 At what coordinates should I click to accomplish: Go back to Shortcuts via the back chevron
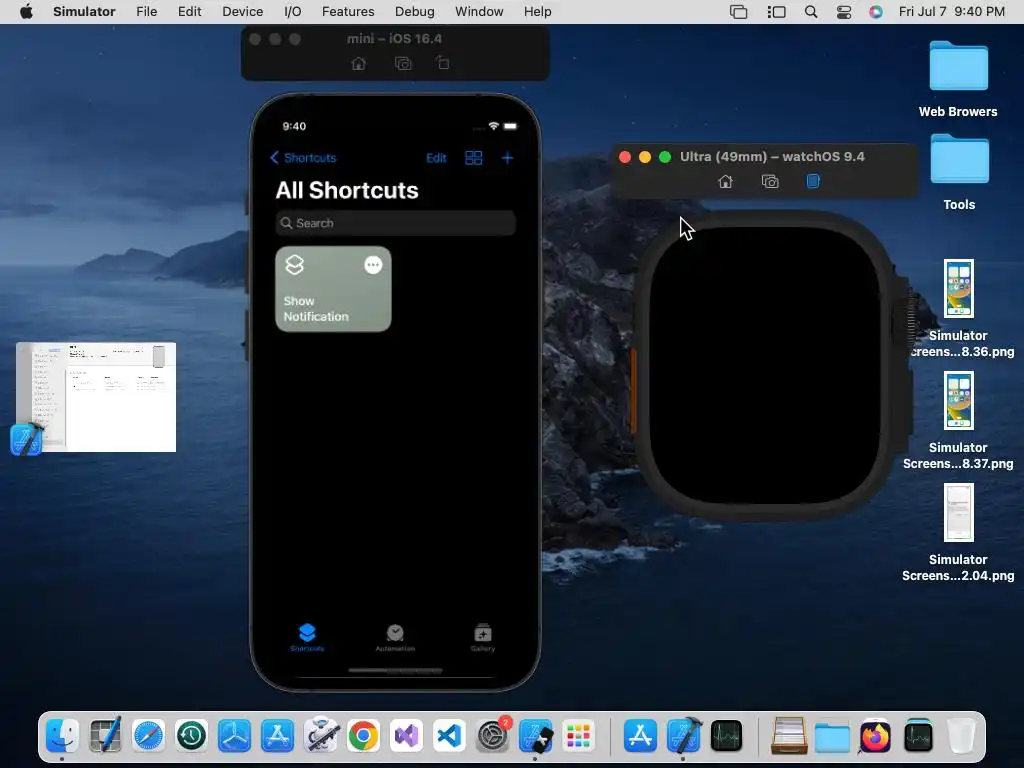pos(303,158)
